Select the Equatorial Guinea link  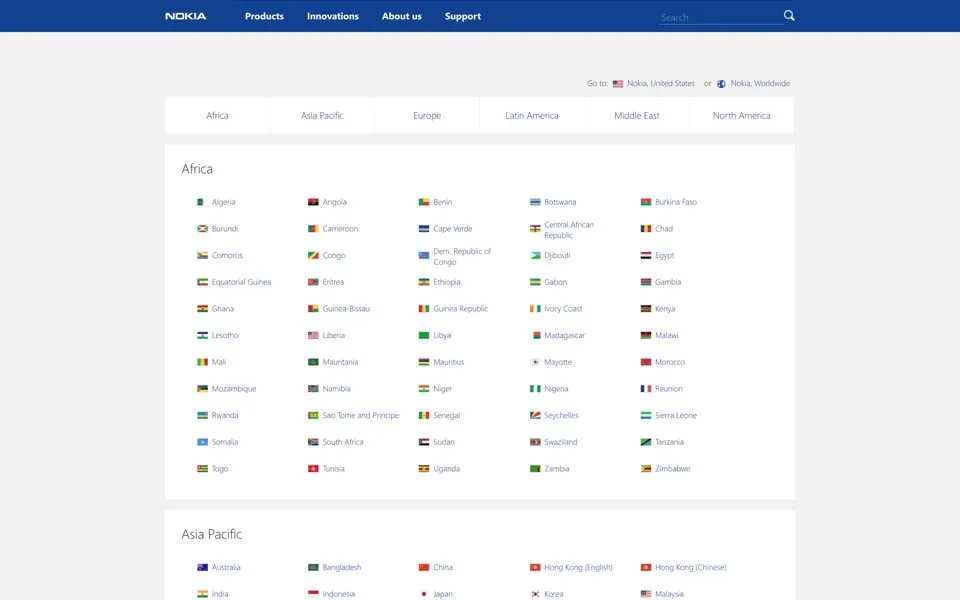(241, 282)
